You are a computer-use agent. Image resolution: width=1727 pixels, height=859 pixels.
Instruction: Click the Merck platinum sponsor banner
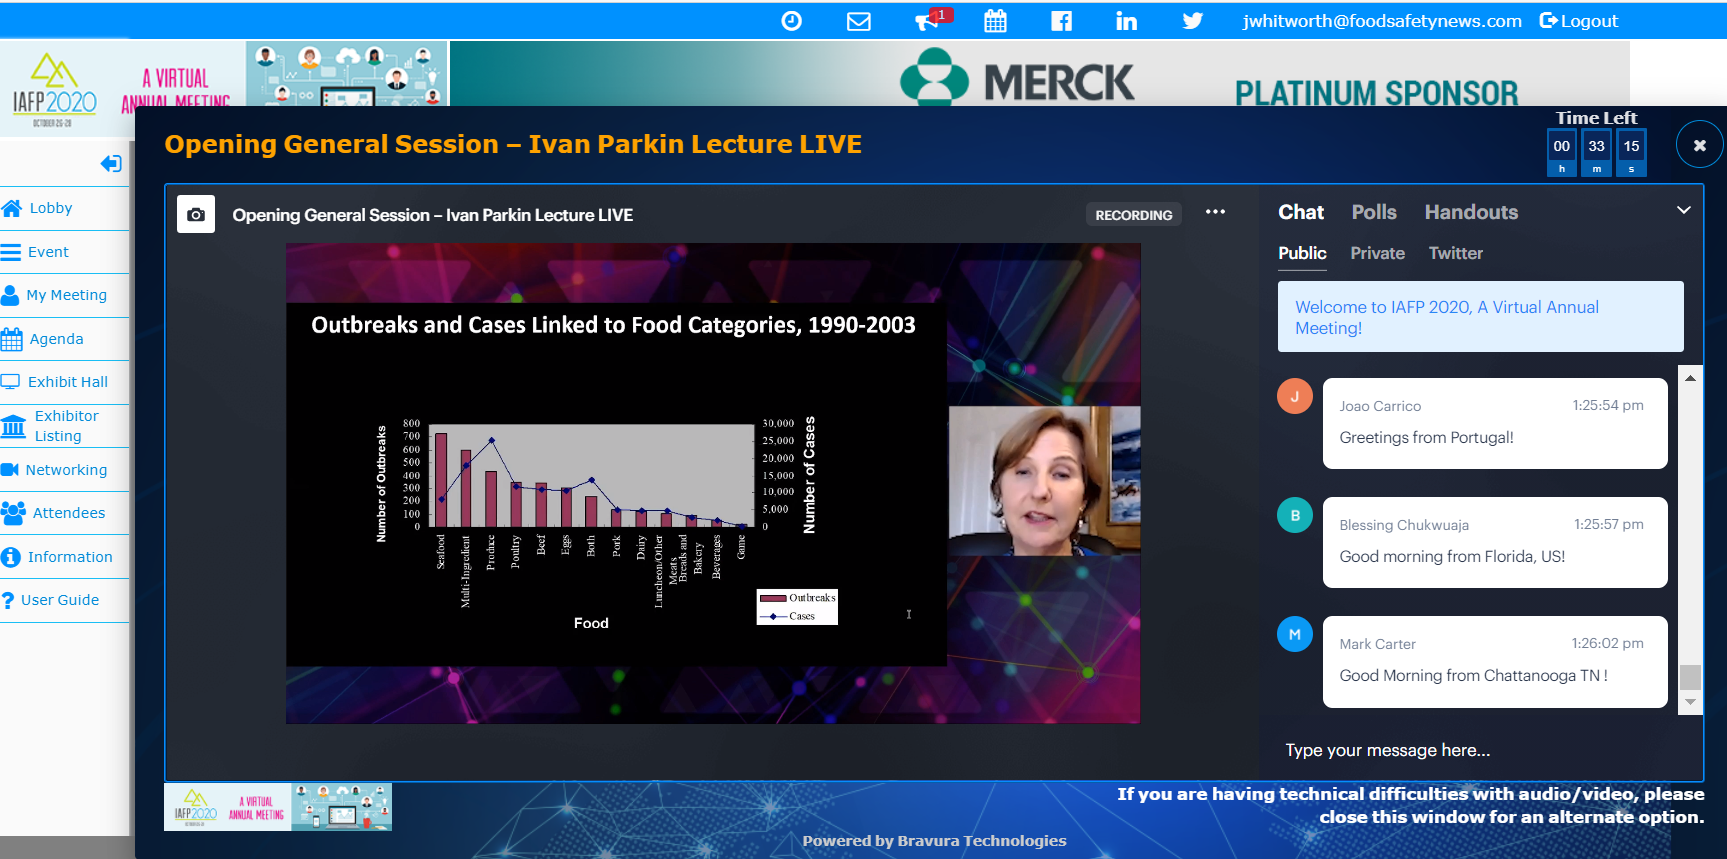tap(1040, 75)
